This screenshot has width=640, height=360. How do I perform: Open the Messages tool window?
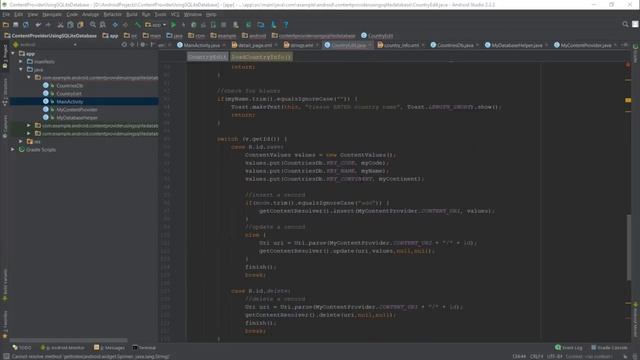coord(109,348)
